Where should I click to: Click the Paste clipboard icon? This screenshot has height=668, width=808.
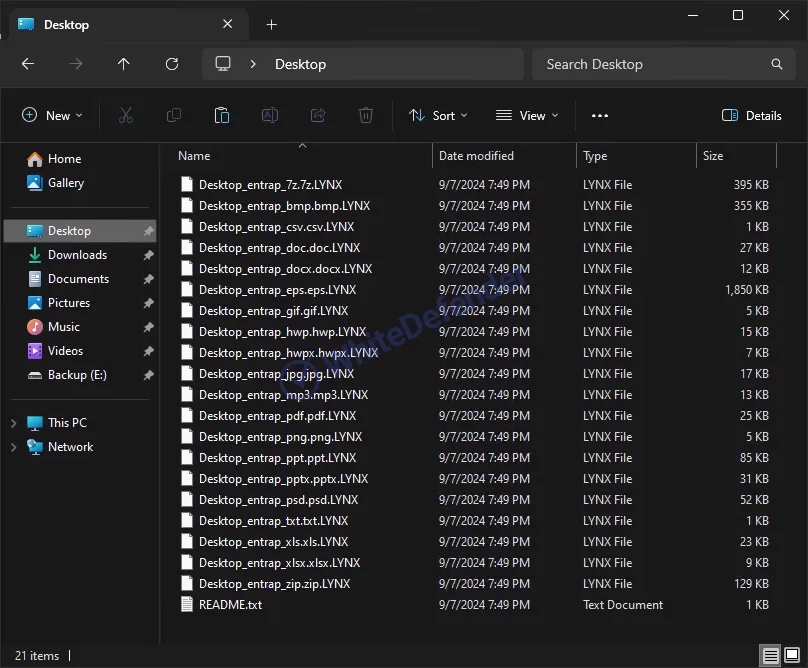[x=222, y=116]
